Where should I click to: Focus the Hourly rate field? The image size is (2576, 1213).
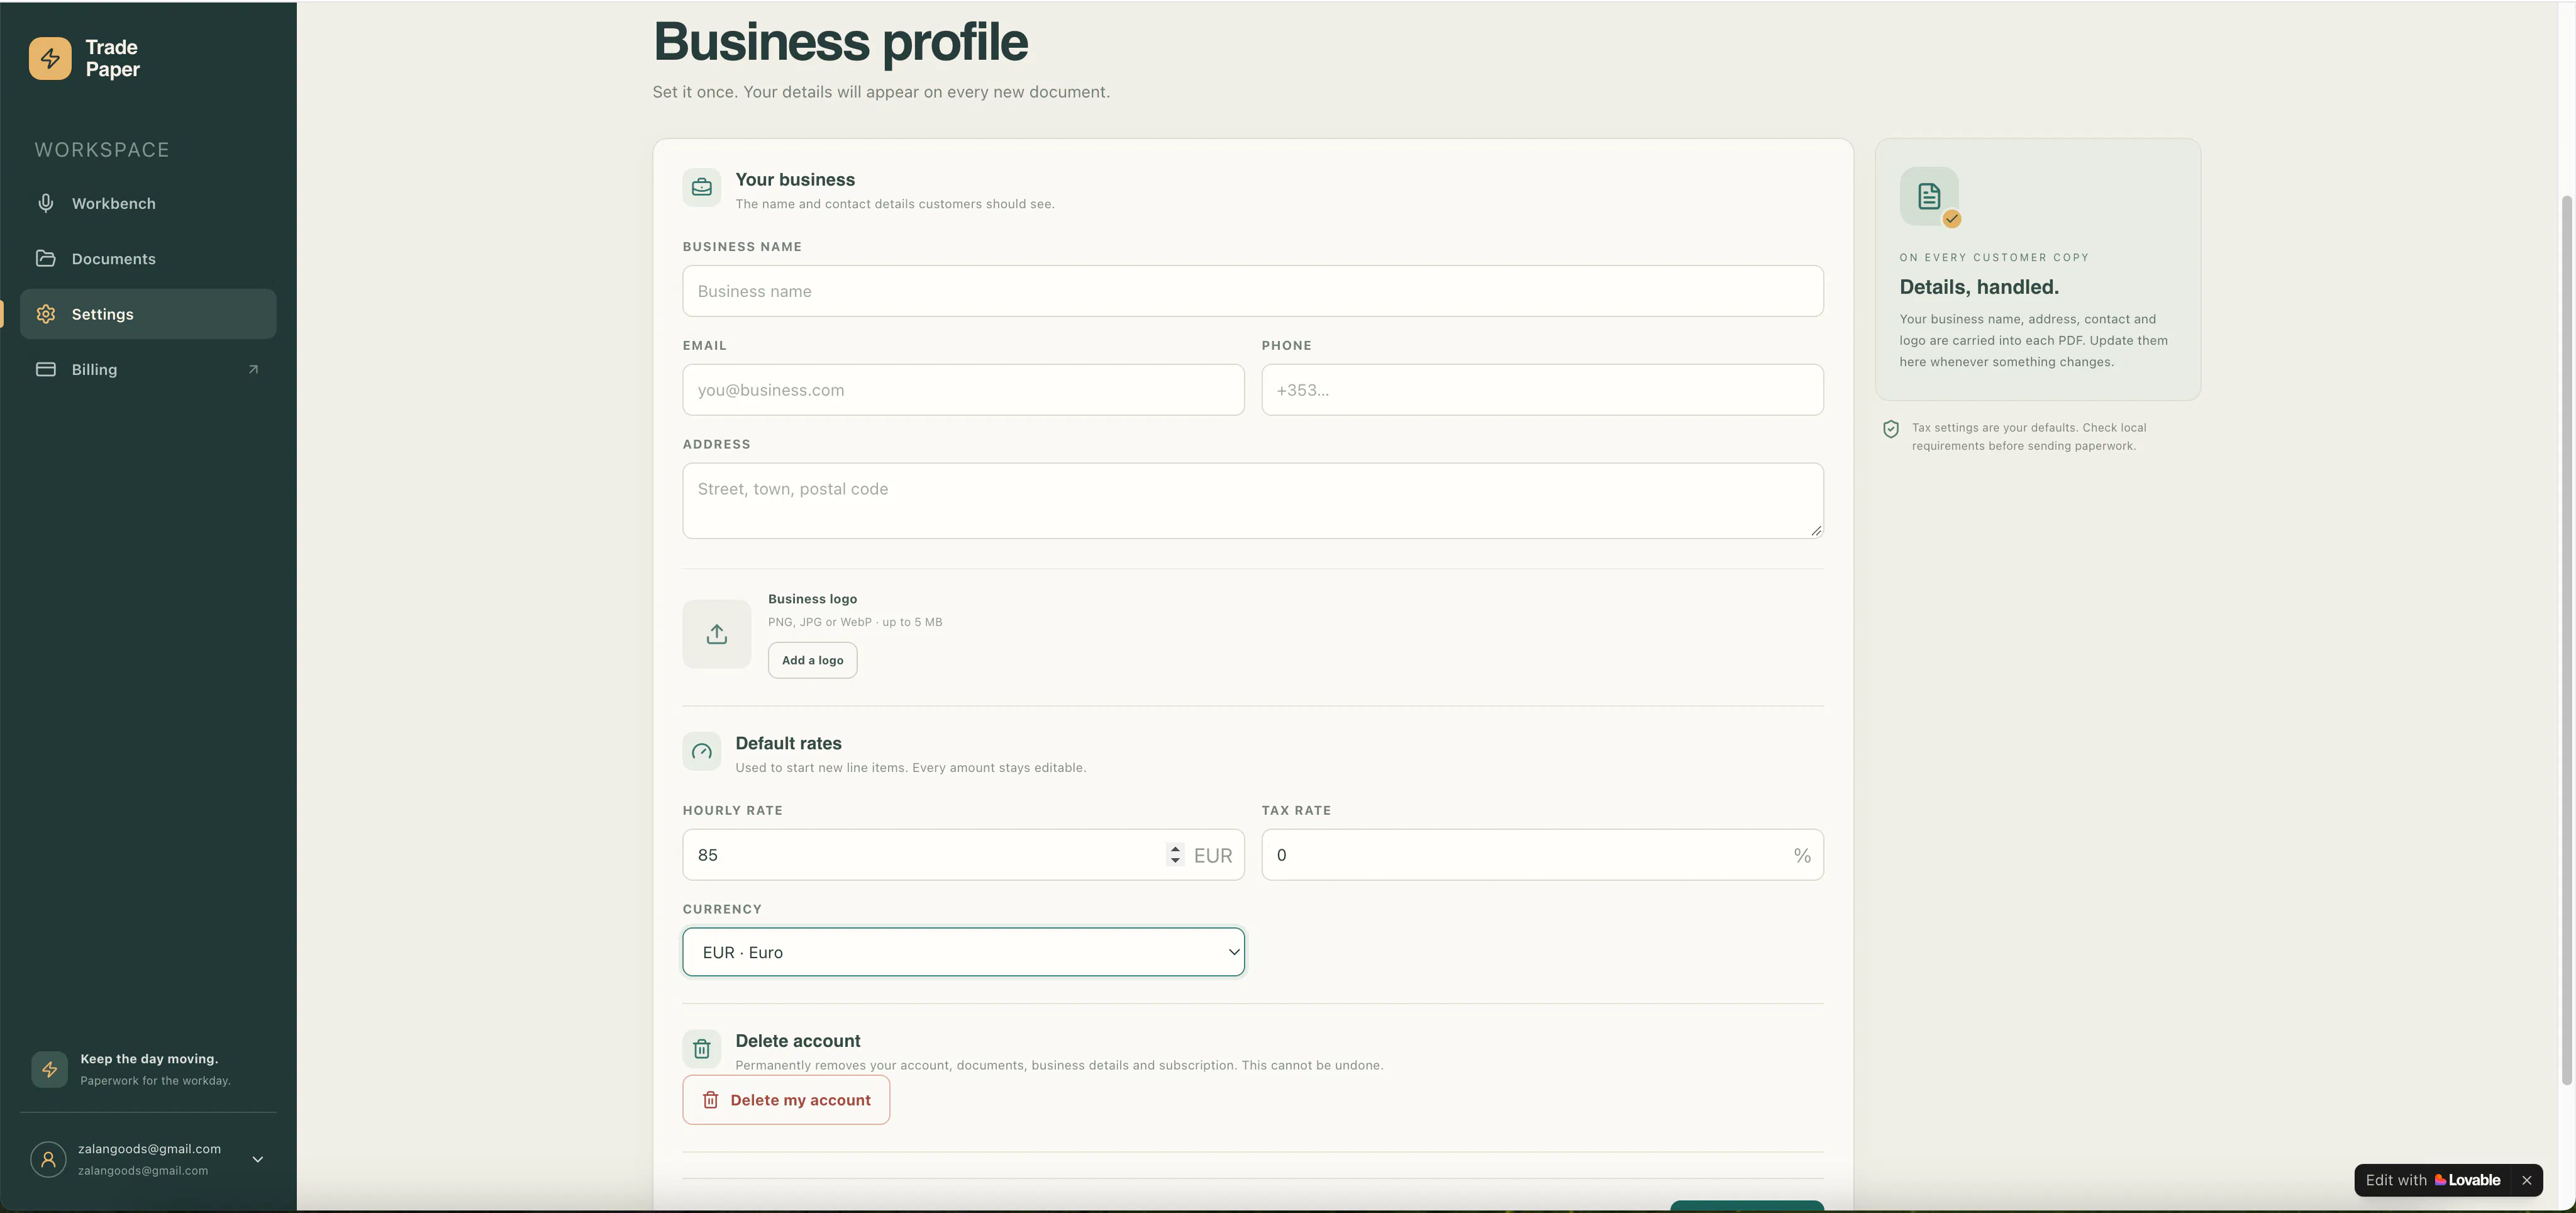pos(963,855)
